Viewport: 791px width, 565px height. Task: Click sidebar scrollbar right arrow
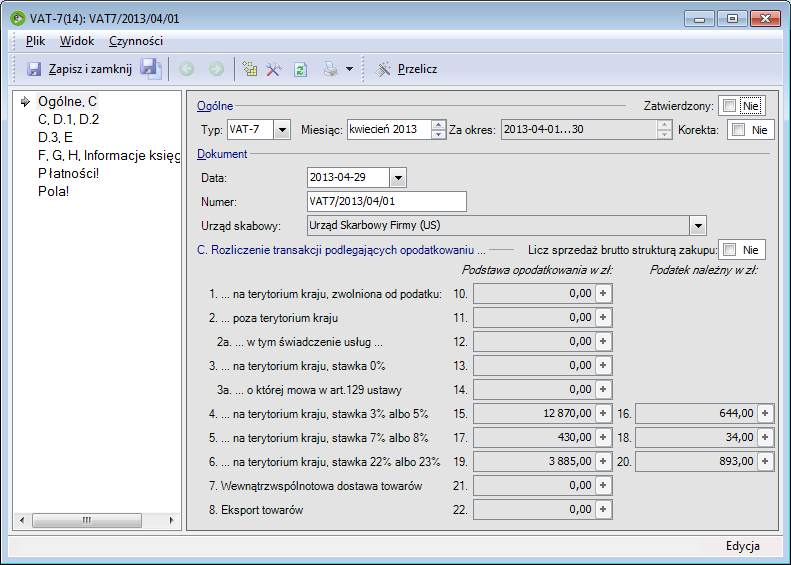[x=172, y=520]
